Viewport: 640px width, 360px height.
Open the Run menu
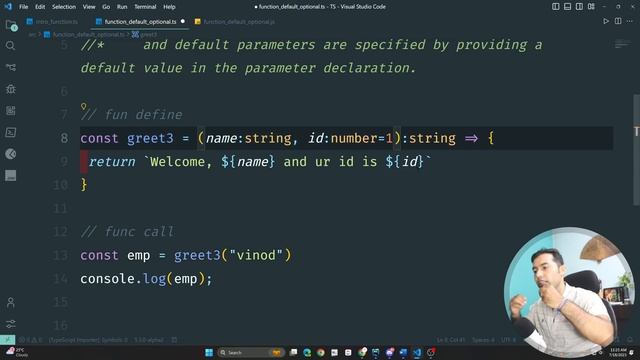tap(122, 7)
